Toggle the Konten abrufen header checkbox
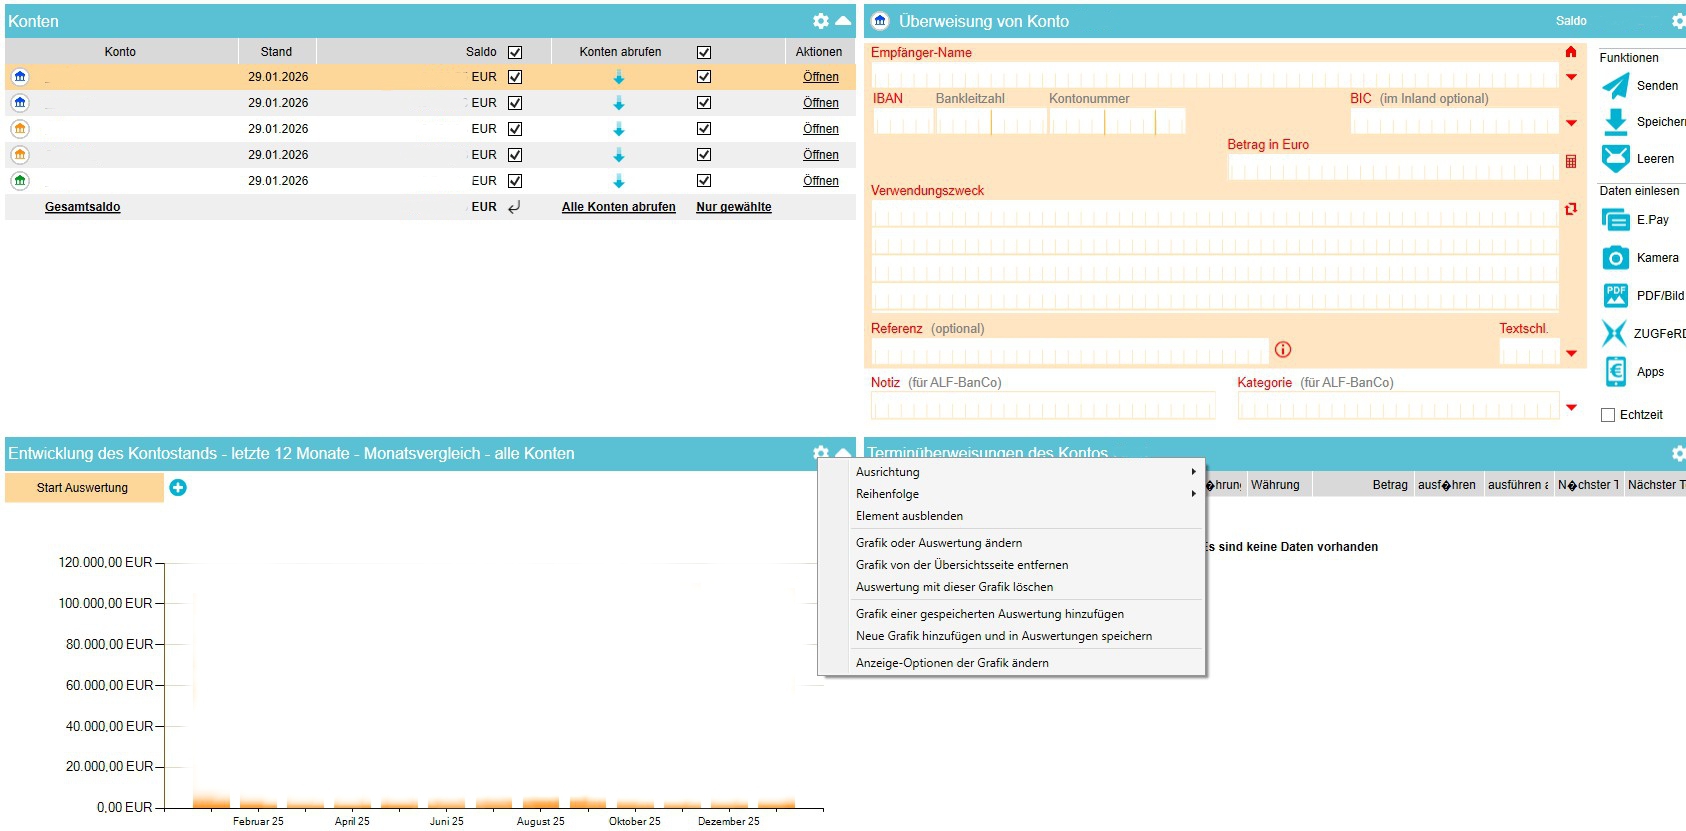The height and width of the screenshot is (831, 1686). [x=704, y=52]
